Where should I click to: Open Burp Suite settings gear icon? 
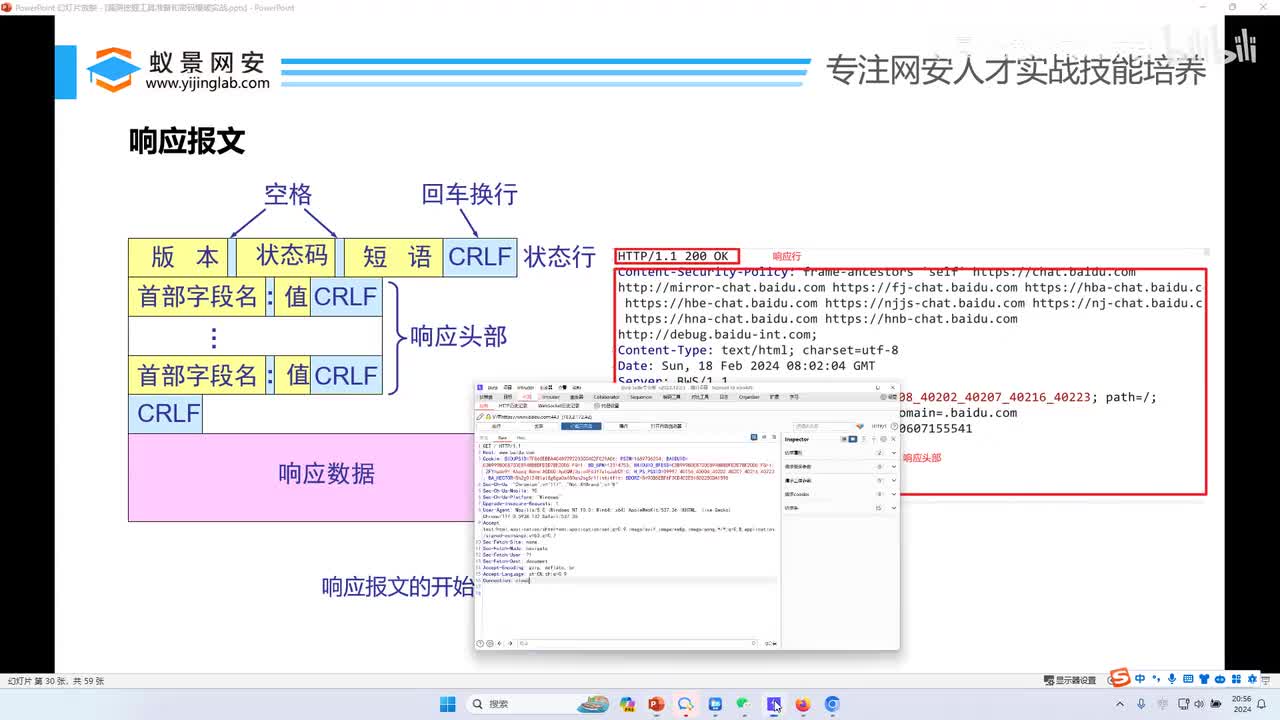pyautogui.click(x=884, y=397)
